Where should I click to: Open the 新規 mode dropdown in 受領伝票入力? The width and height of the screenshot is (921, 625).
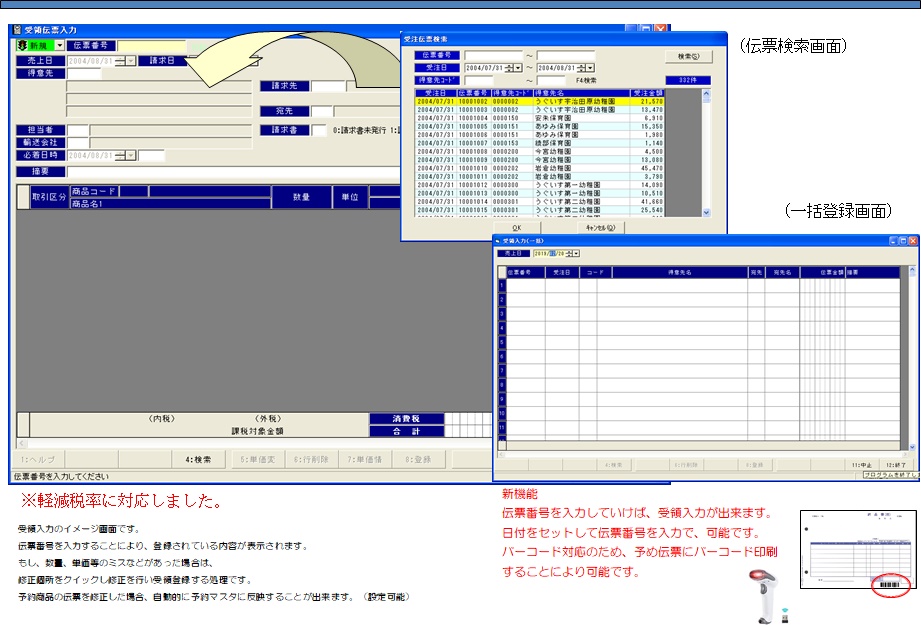[60, 45]
